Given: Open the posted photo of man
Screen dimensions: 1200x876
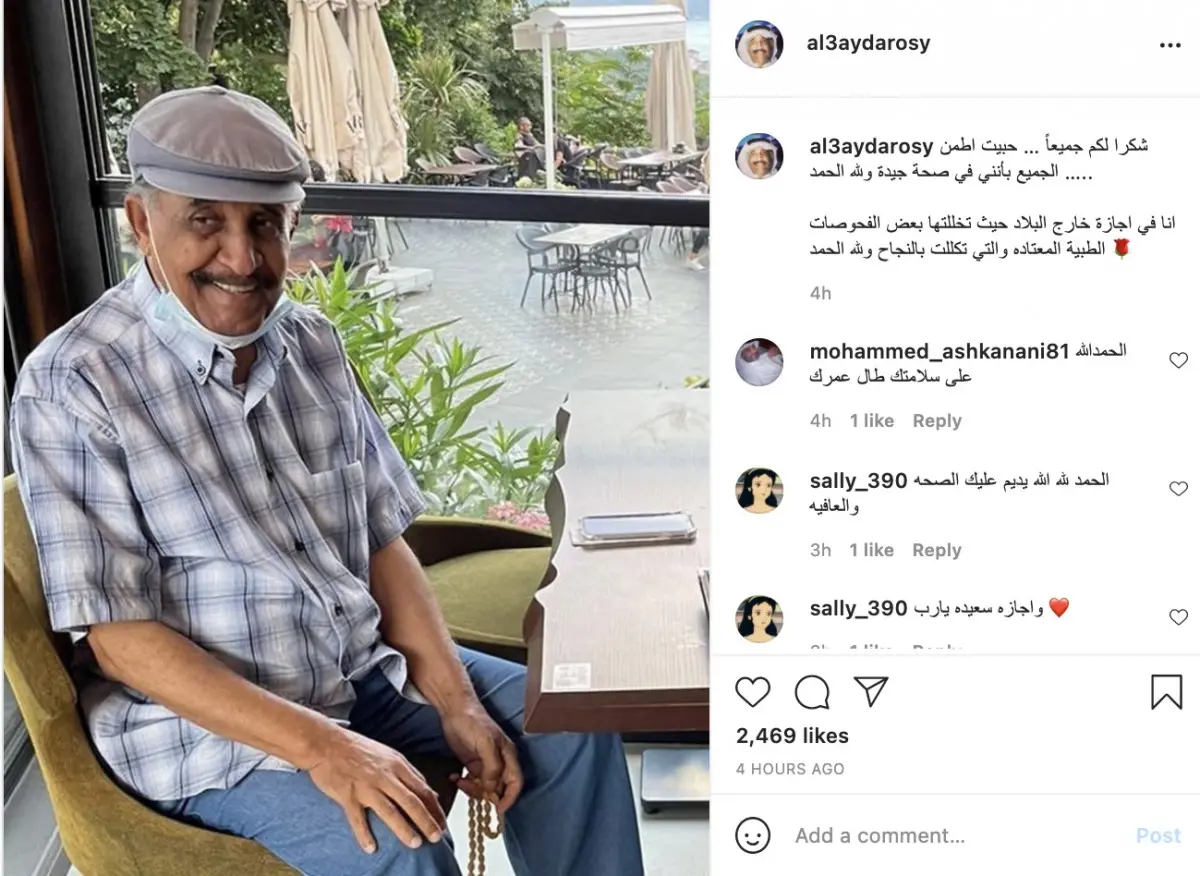Looking at the screenshot, I should pyautogui.click(x=356, y=438).
